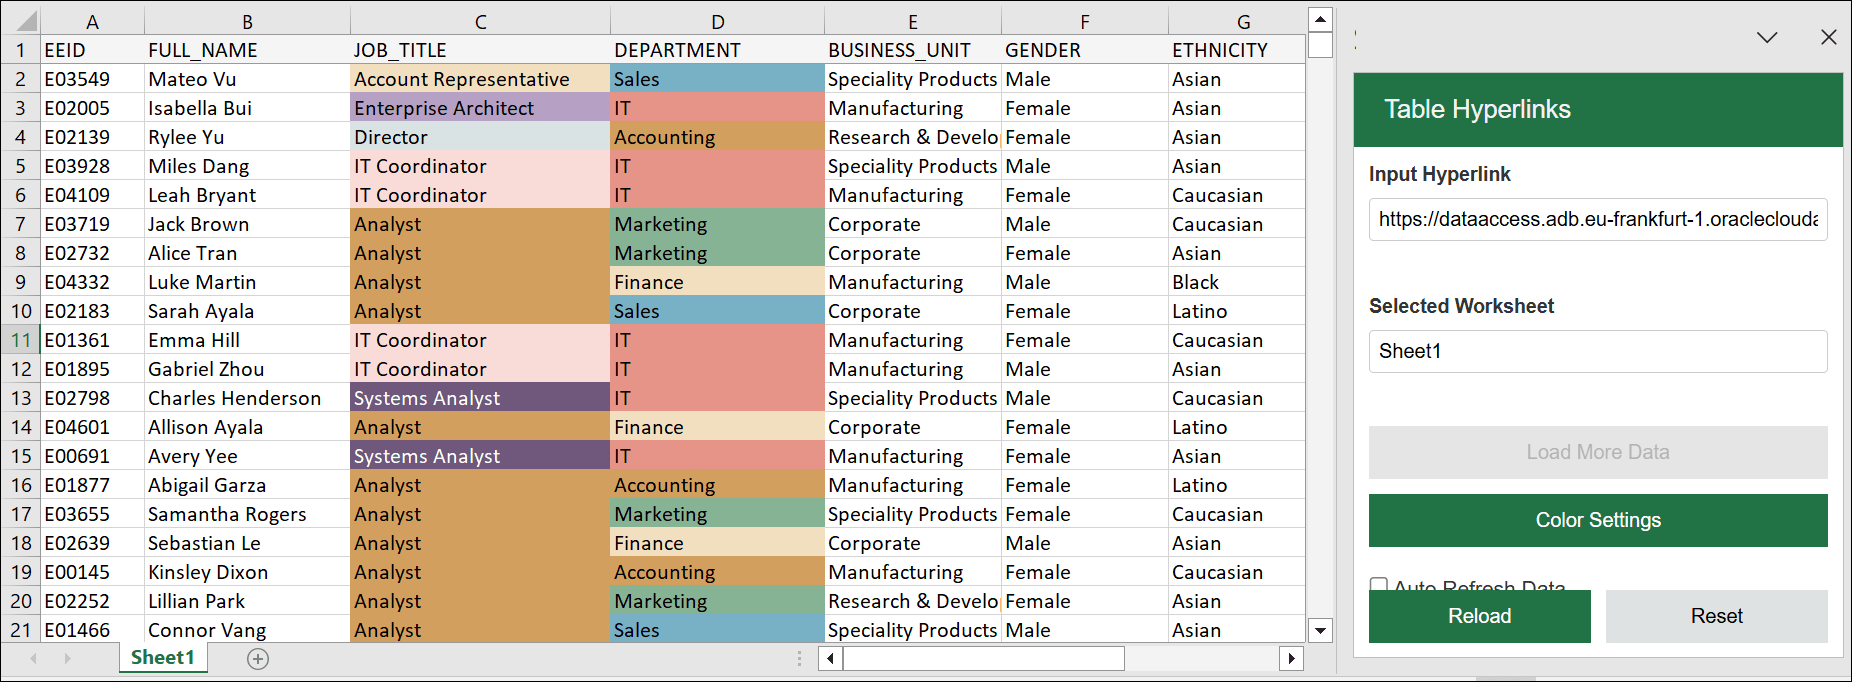Click the horizontal scrollbar left arrow
1852x682 pixels.
[830, 659]
